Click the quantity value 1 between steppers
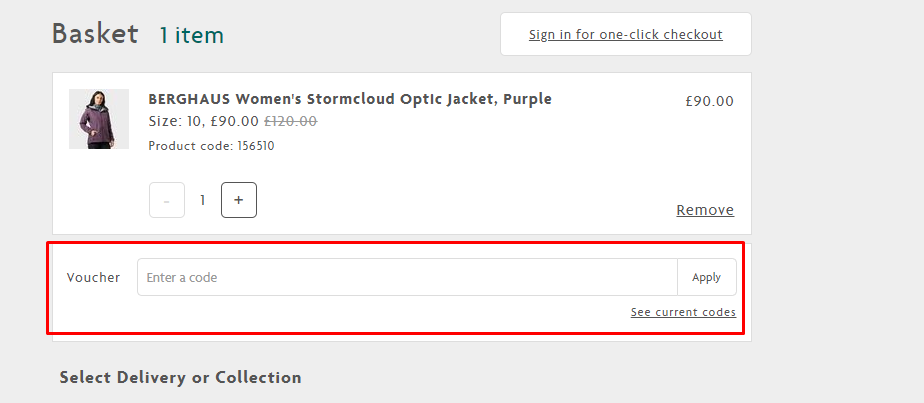924x403 pixels. click(203, 200)
